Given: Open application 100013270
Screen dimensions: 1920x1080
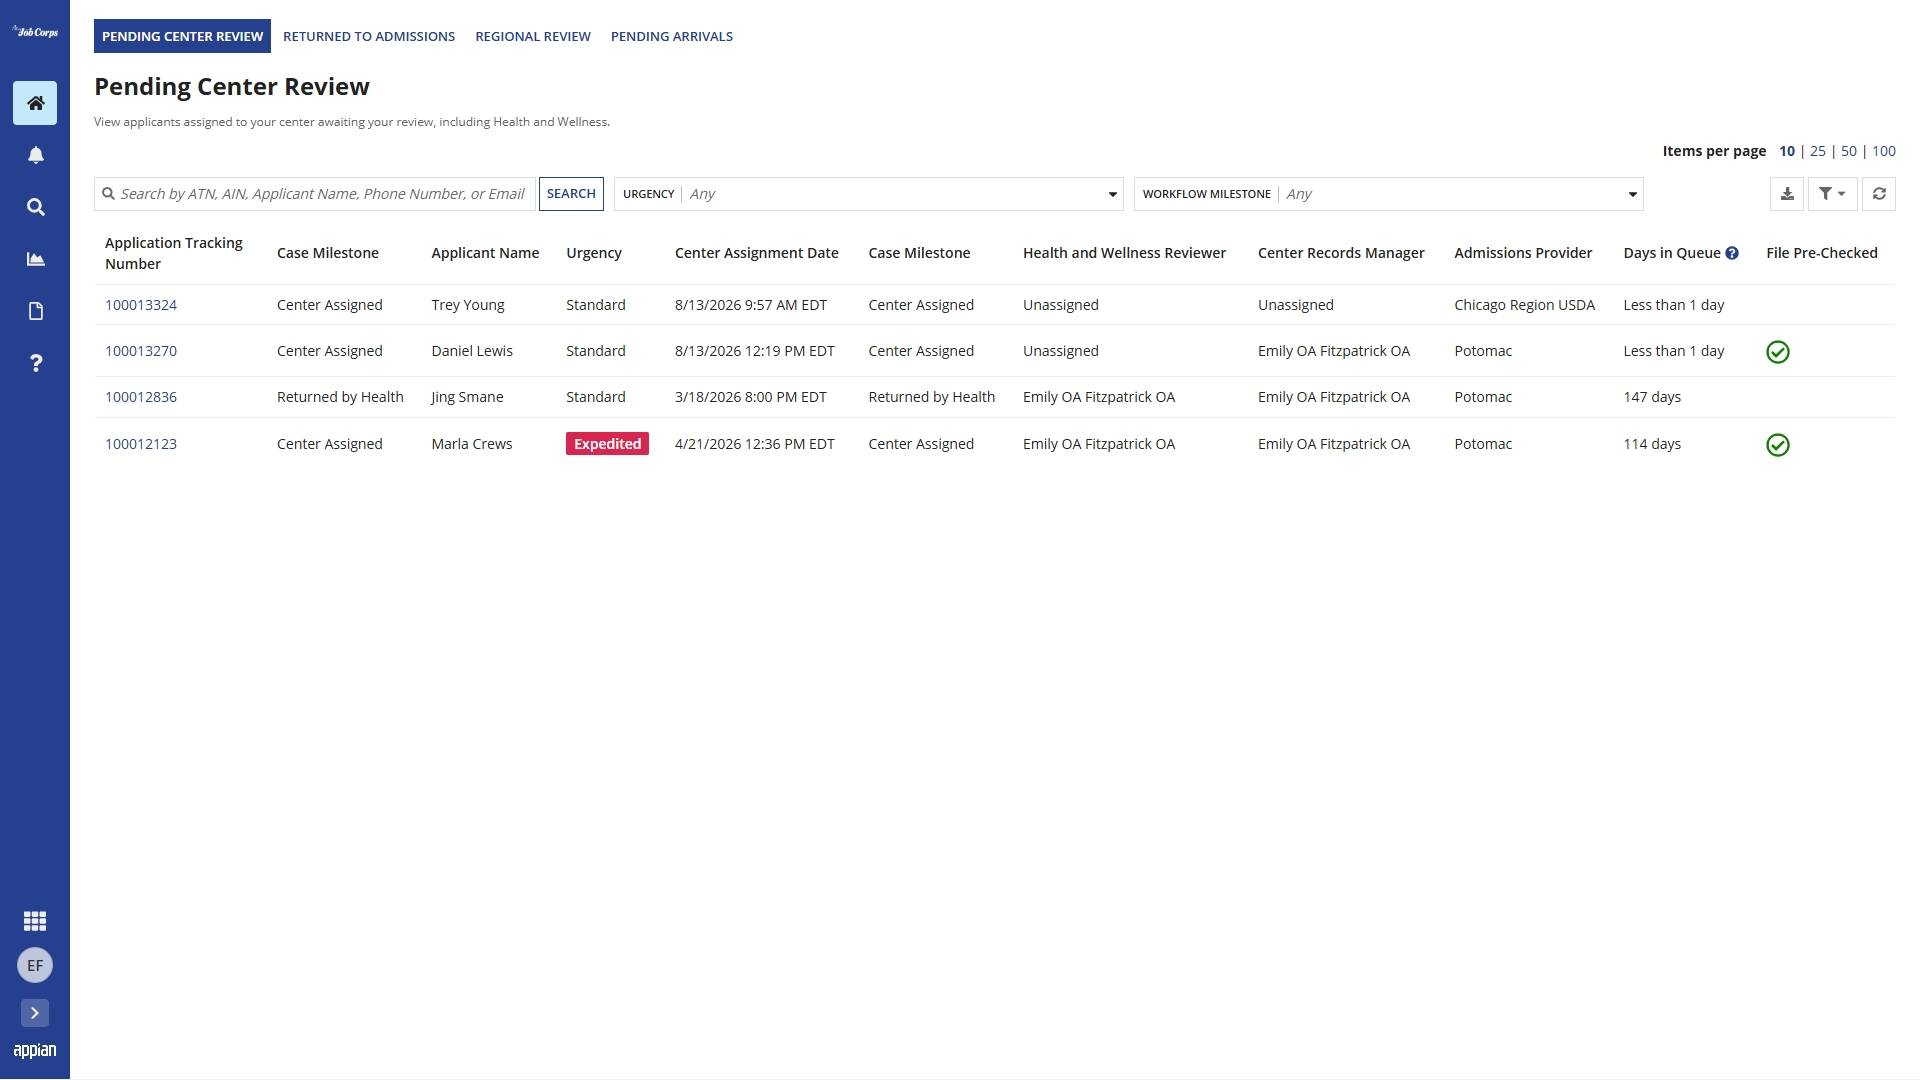Looking at the screenshot, I should point(141,351).
